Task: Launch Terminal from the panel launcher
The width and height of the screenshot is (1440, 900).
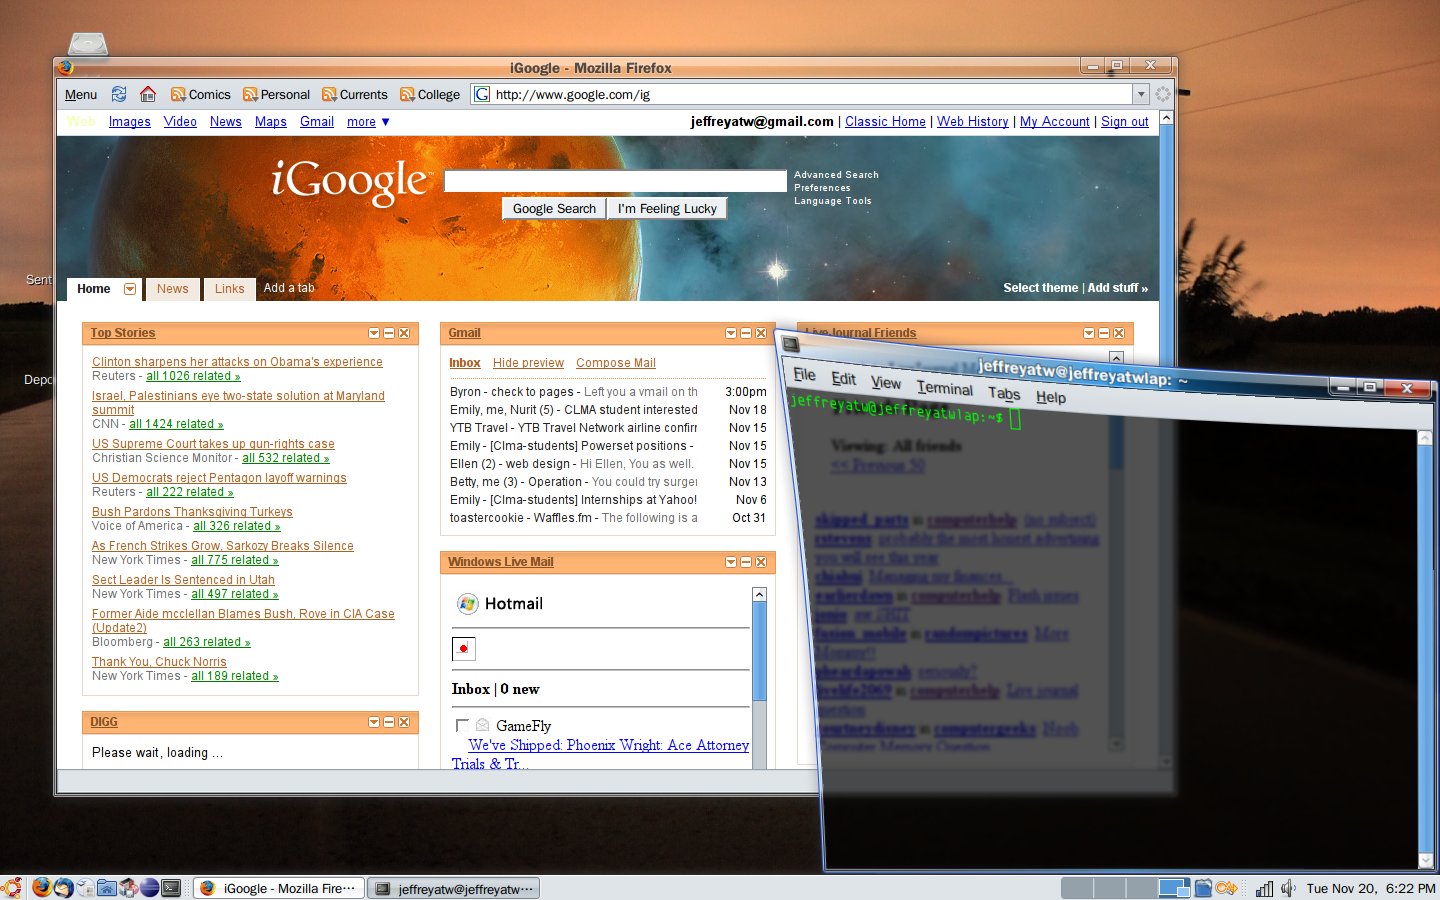Action: point(171,887)
